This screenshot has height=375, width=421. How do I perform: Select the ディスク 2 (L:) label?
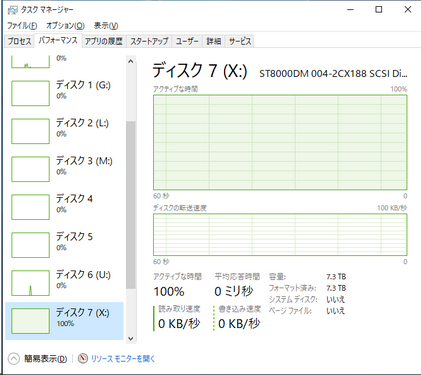tap(82, 123)
